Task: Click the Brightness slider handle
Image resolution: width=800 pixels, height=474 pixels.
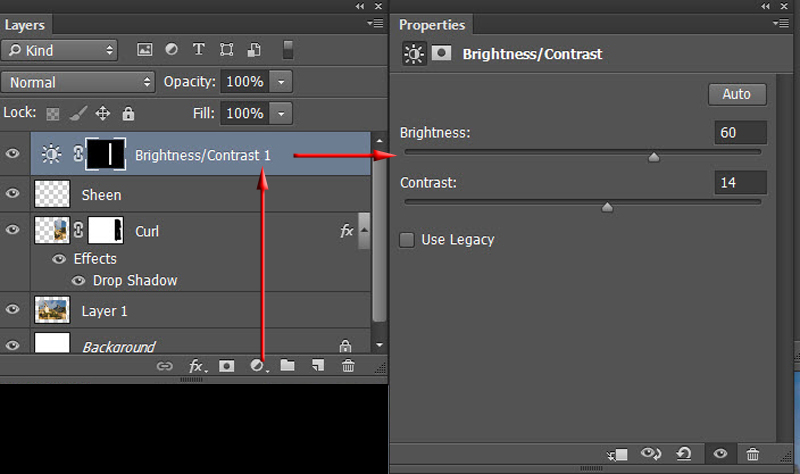Action: 654,157
